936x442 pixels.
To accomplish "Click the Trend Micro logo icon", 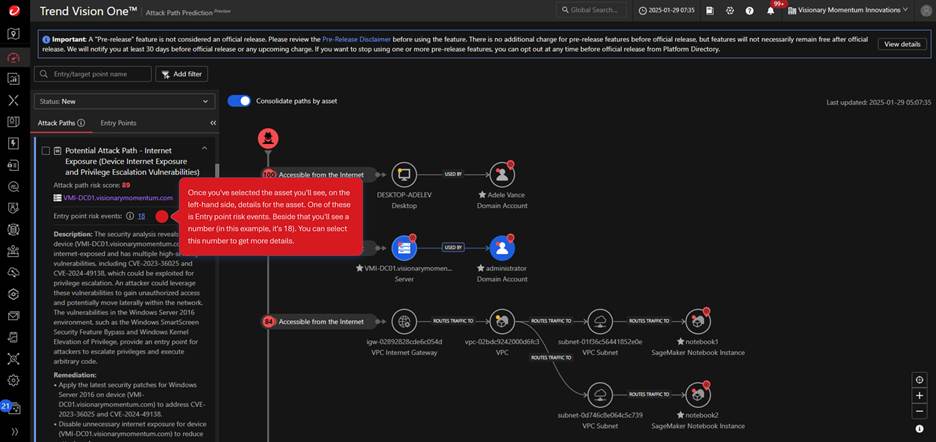I will click(14, 10).
